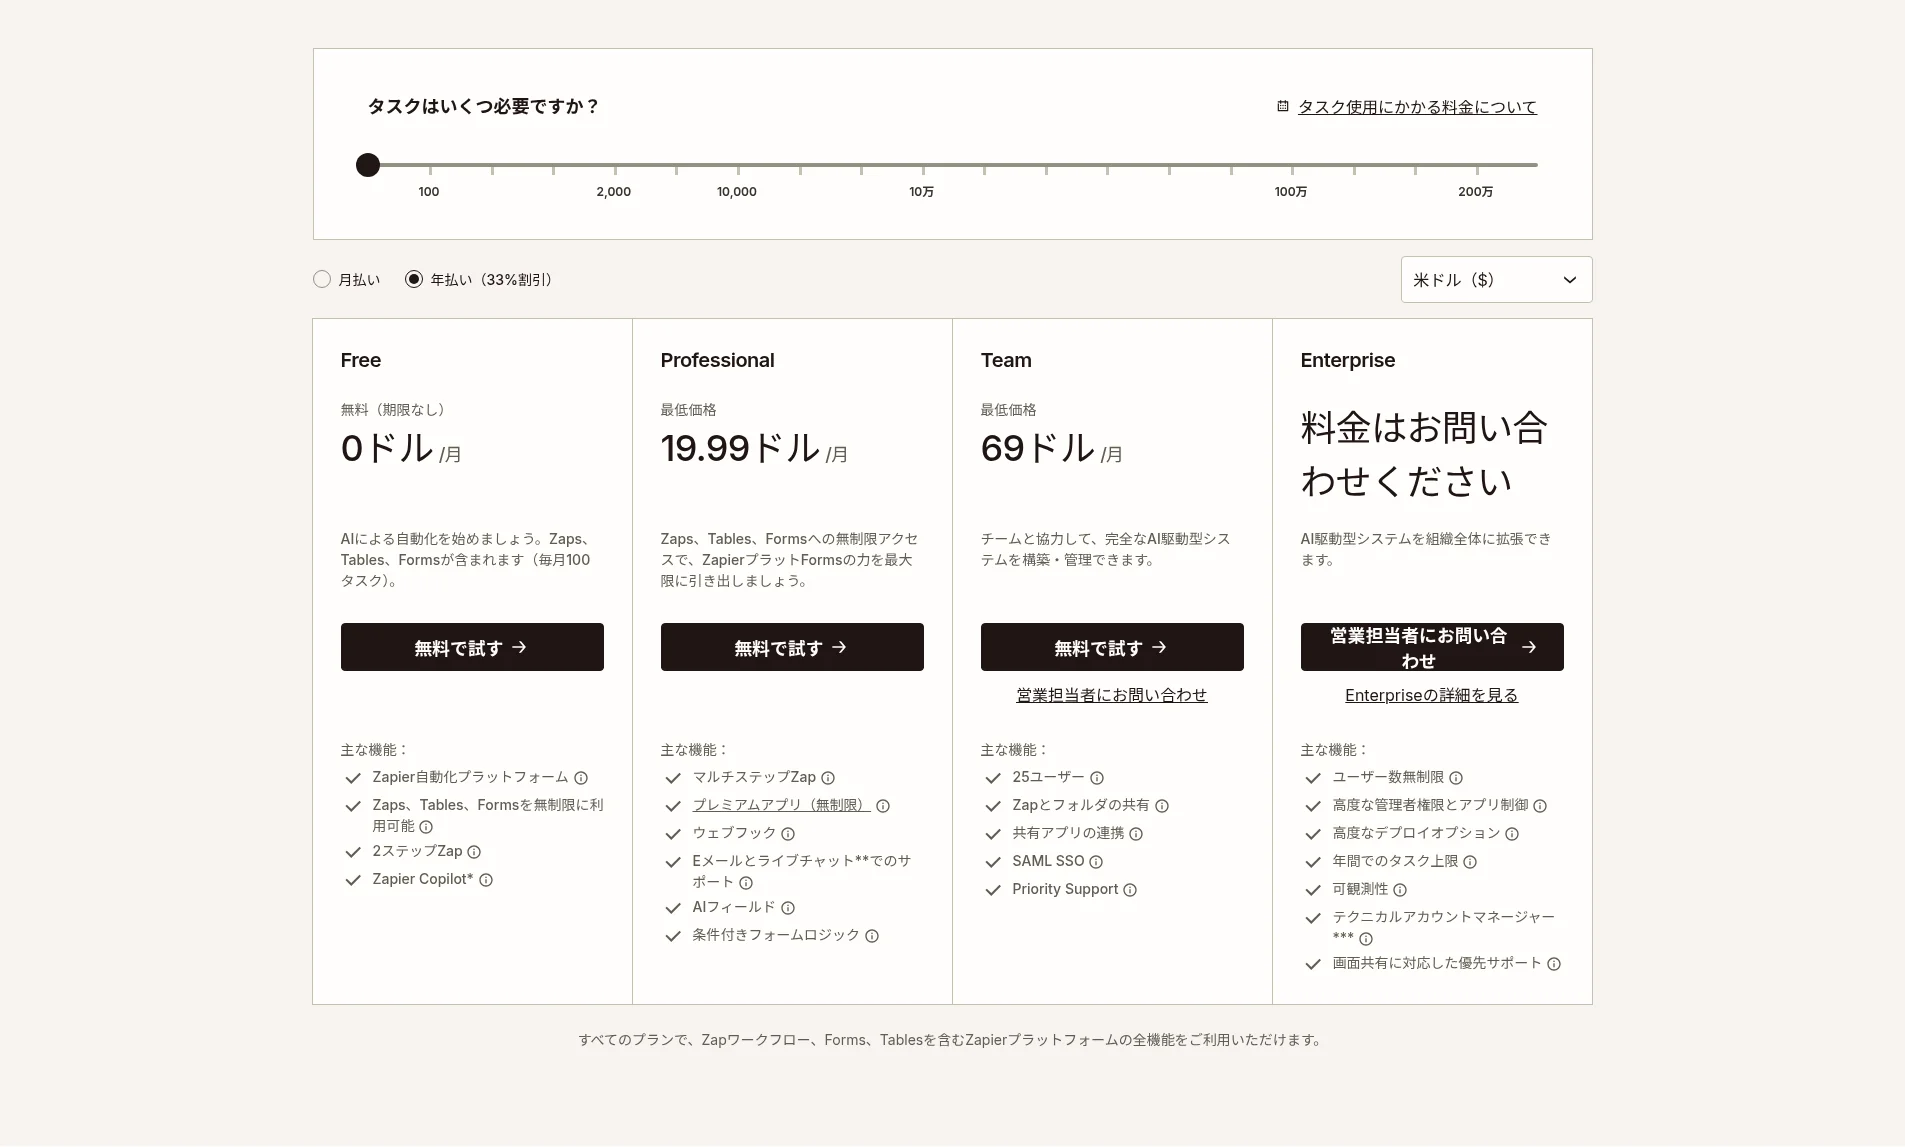This screenshot has height=1147, width=1905.
Task: Click the 69ドル Team price
Action: tap(1038, 448)
